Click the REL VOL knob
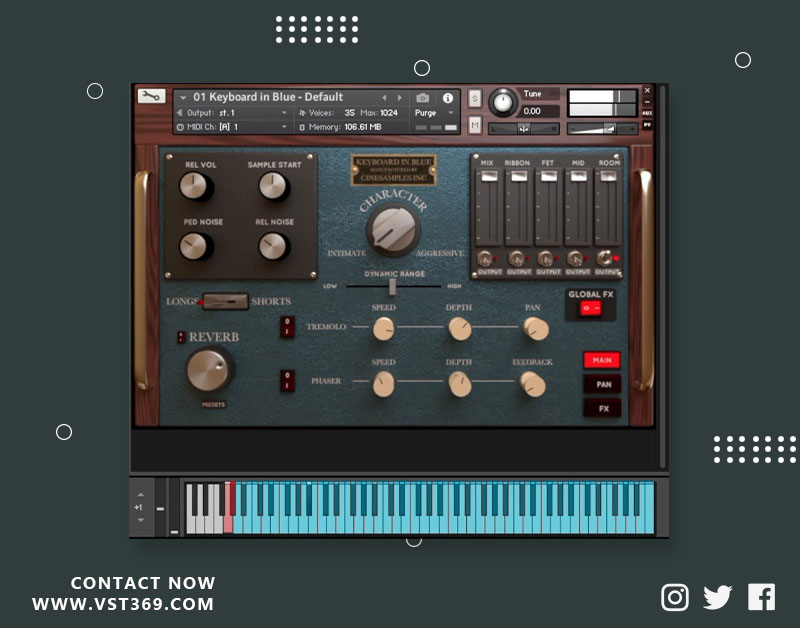 (x=194, y=186)
